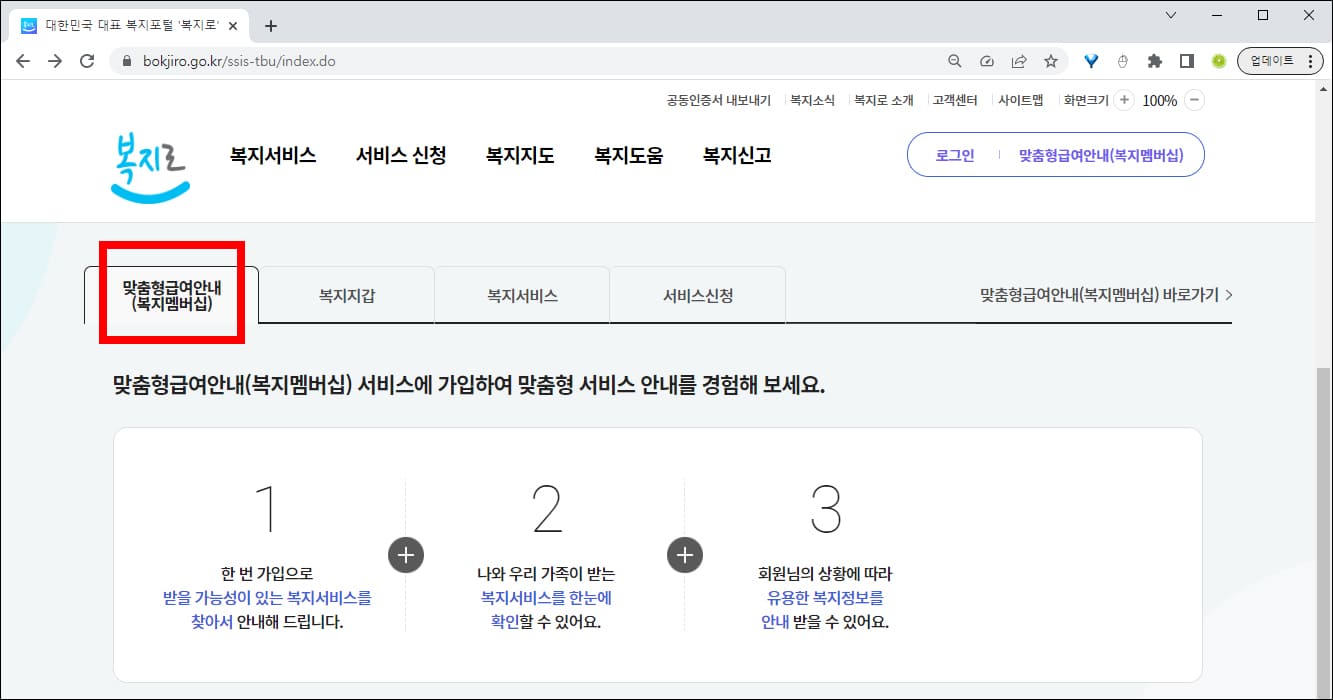Reload the page with the refresh icon
Image resolution: width=1333 pixels, height=700 pixels.
88,60
